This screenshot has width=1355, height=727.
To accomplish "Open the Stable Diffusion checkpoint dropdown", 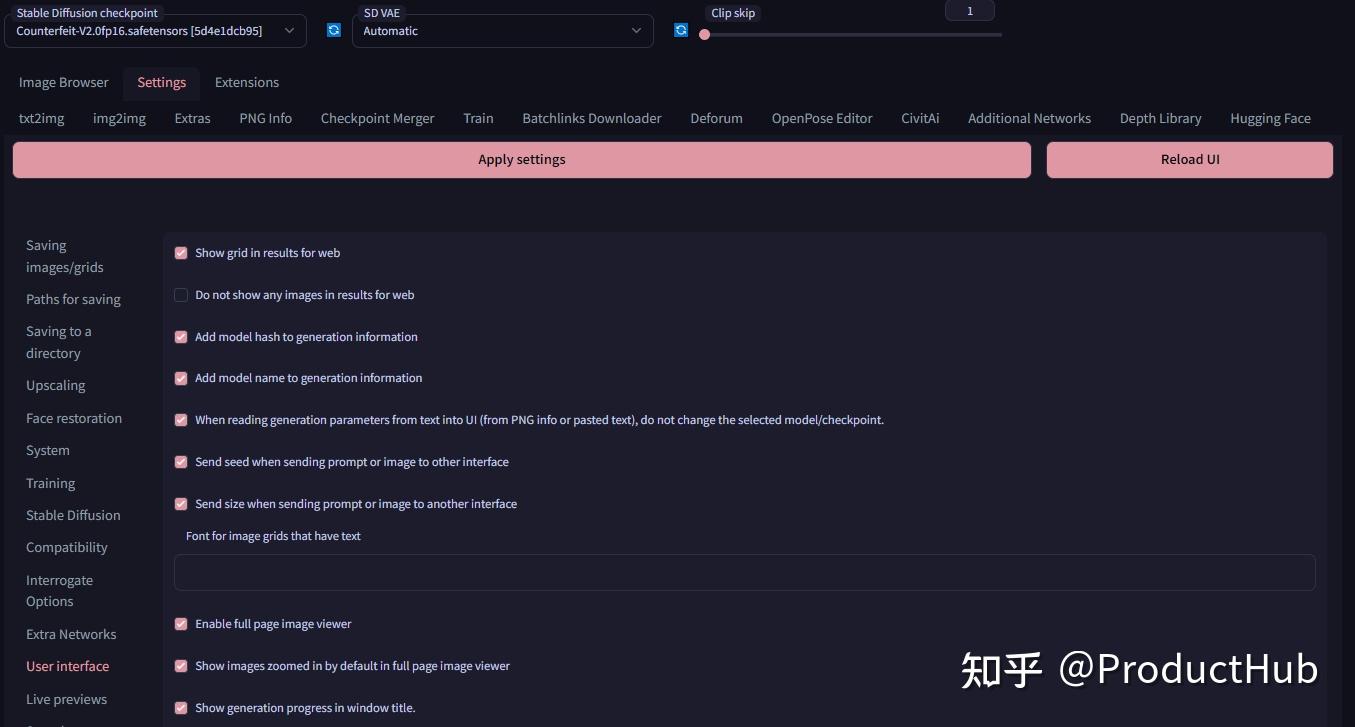I will [289, 30].
